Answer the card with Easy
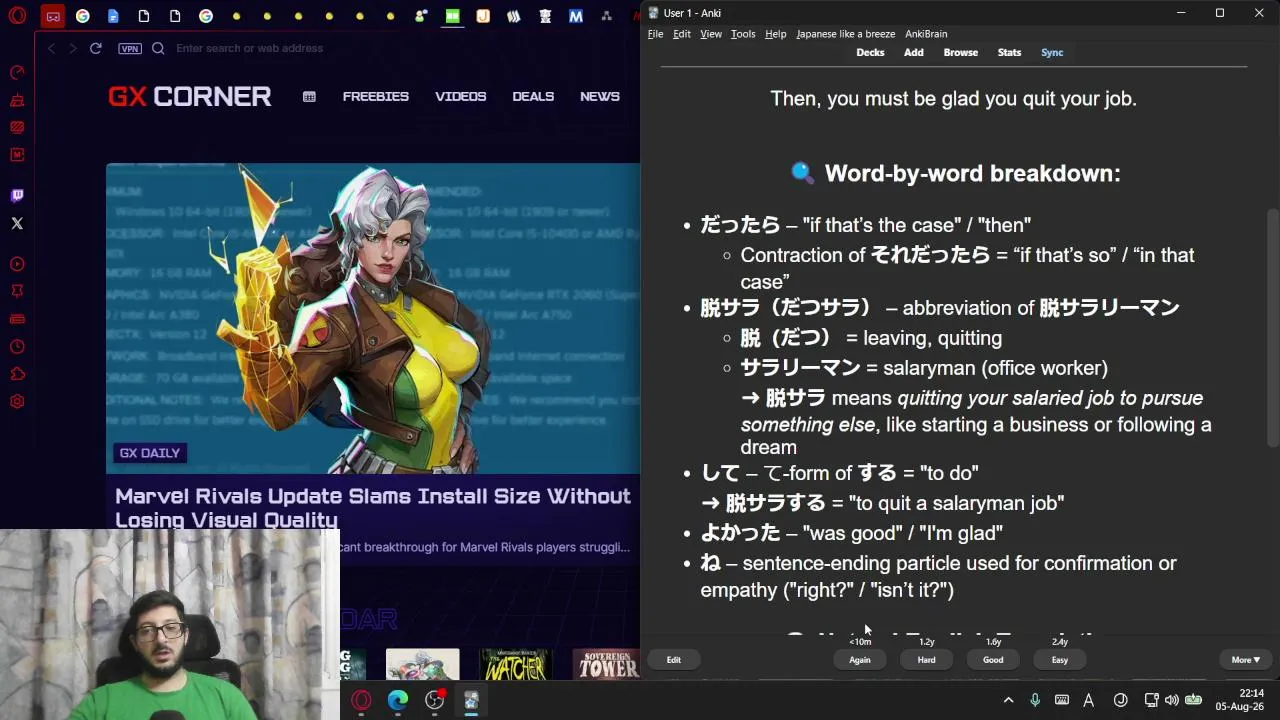Viewport: 1280px width, 720px height. pos(1060,660)
